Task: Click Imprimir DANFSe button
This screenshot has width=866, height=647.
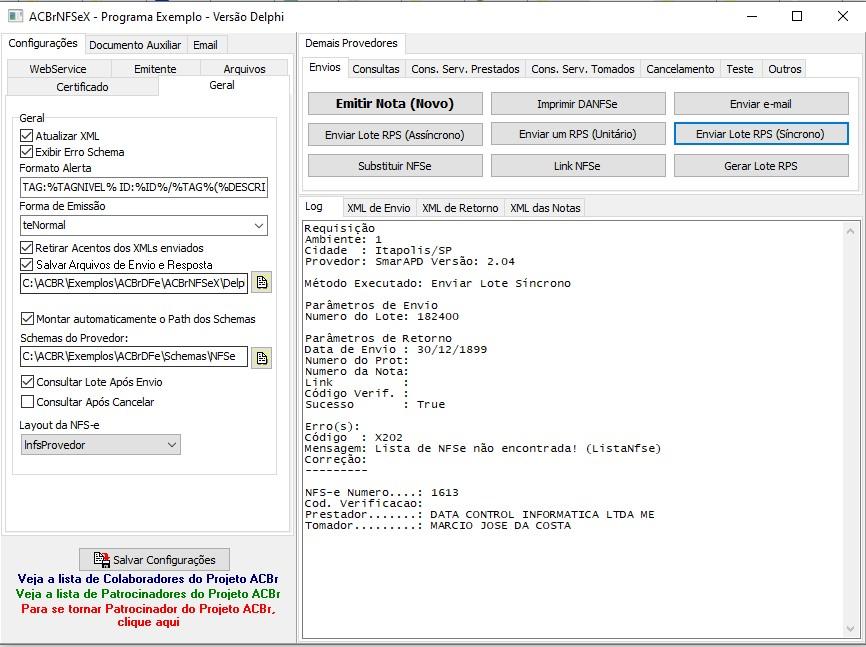Action: pyautogui.click(x=578, y=104)
